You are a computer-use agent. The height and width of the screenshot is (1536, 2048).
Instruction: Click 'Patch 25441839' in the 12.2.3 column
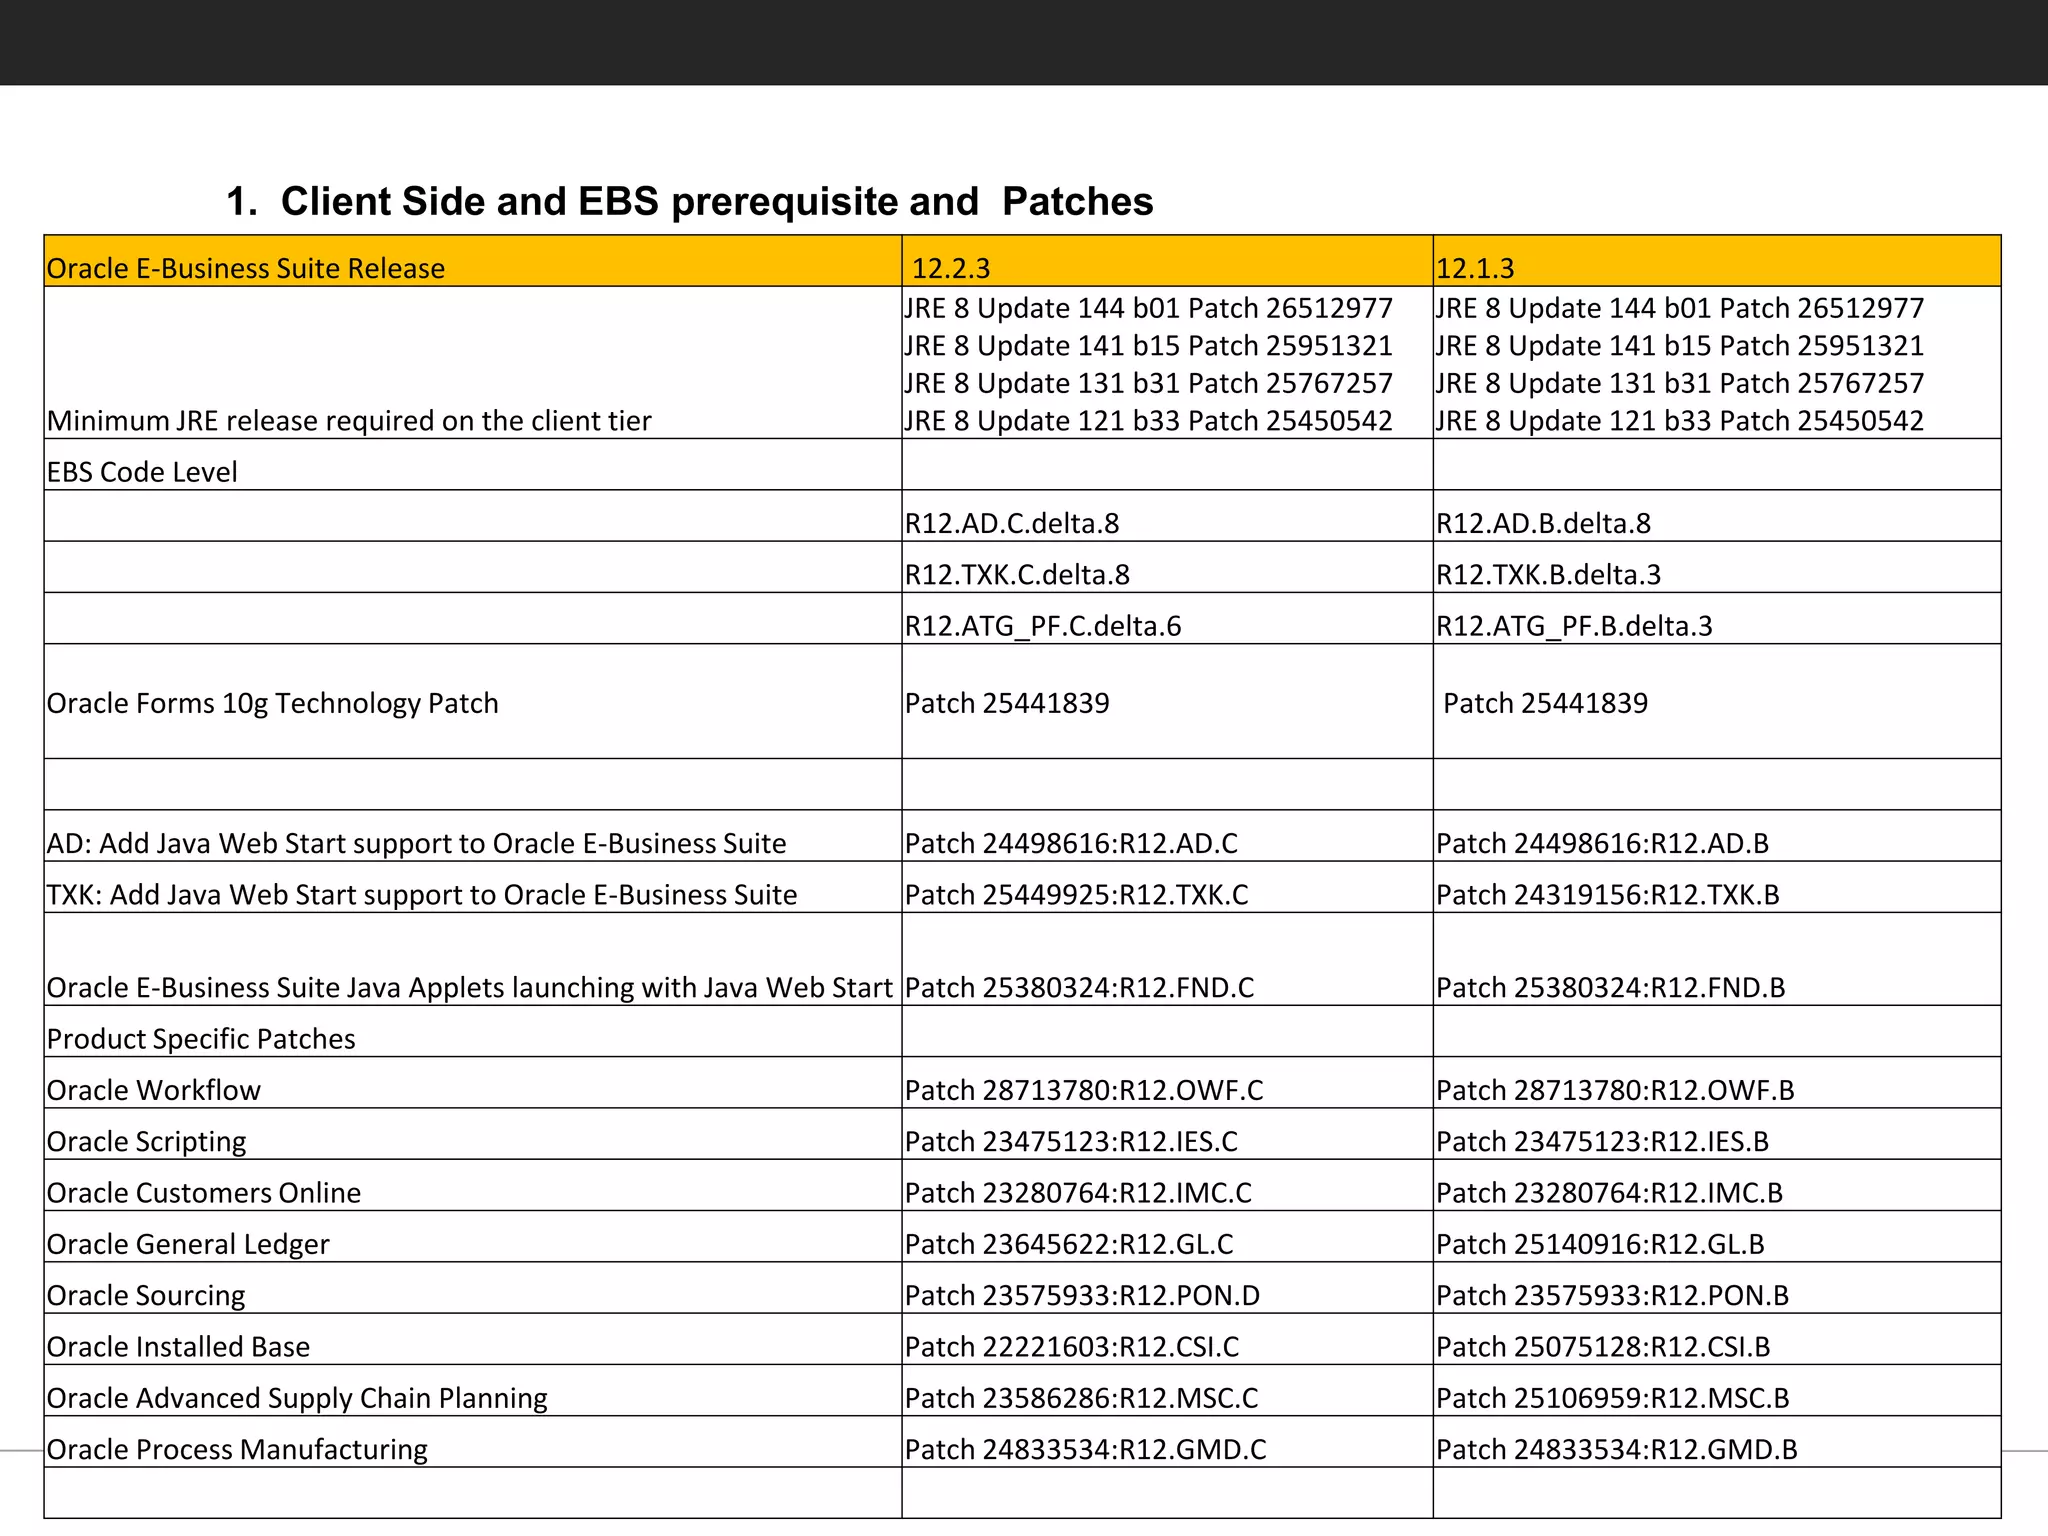tap(1007, 703)
